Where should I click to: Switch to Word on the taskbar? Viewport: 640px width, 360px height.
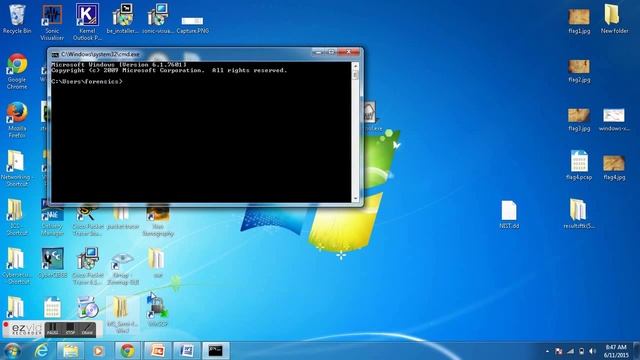(x=187, y=351)
